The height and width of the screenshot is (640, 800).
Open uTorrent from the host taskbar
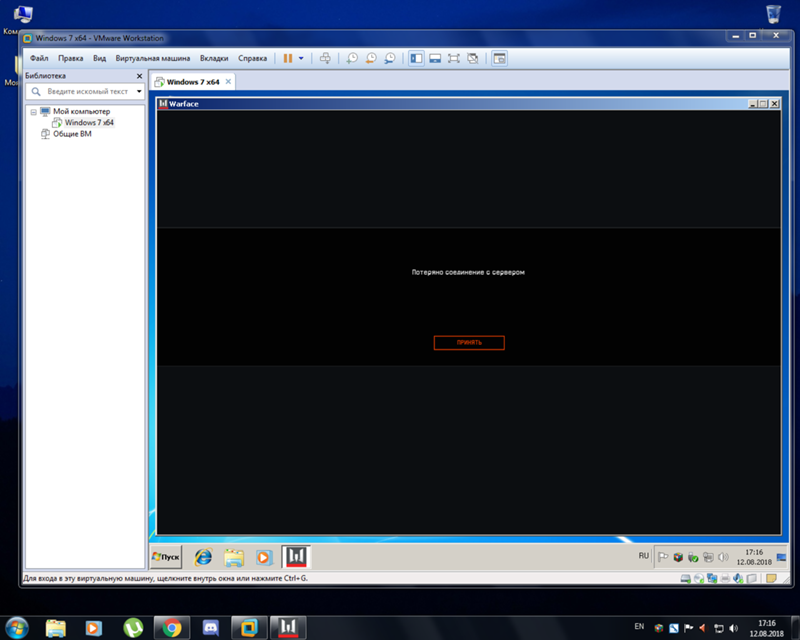pyautogui.click(x=133, y=628)
